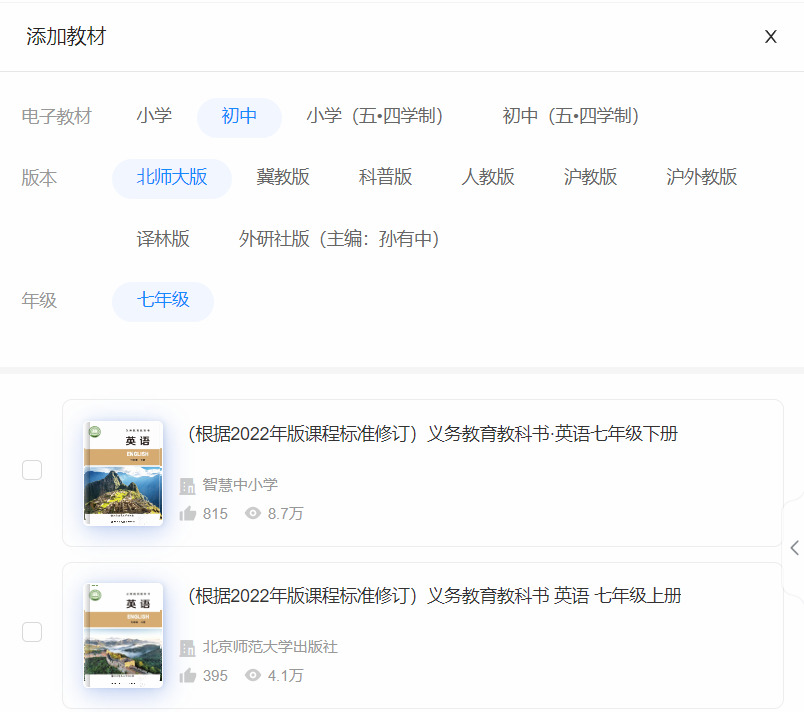Switch to the 小学 tab

154,116
